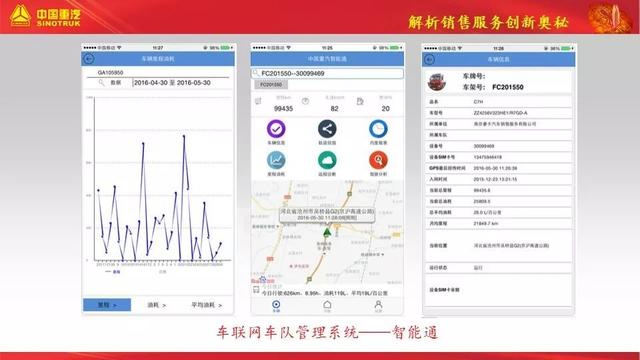Open the line-chart mileage fuel icon
This screenshot has height=360, width=640.
276,160
